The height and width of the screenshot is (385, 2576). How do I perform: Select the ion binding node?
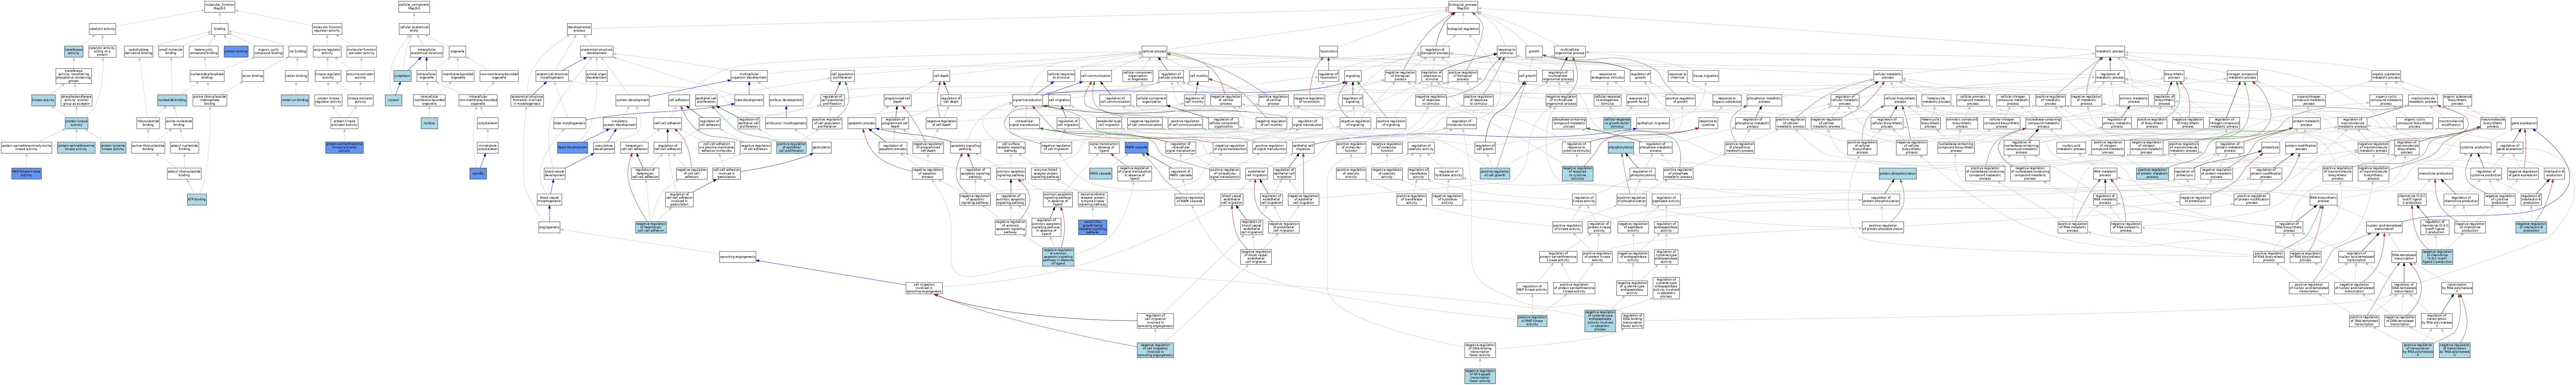click(x=298, y=51)
